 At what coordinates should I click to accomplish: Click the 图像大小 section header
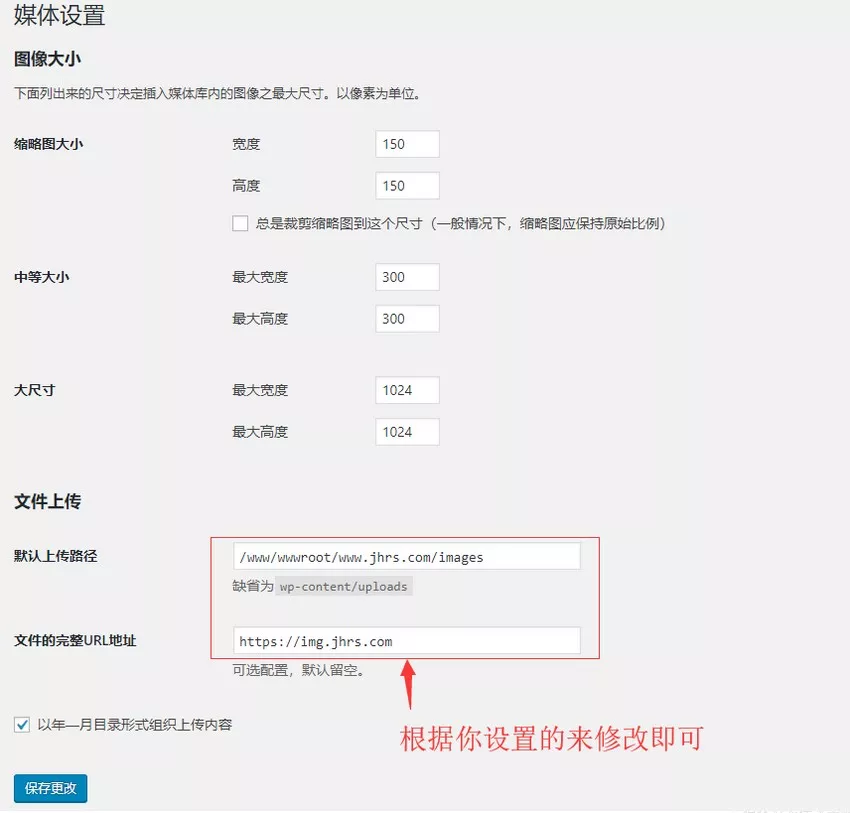click(x=47, y=59)
